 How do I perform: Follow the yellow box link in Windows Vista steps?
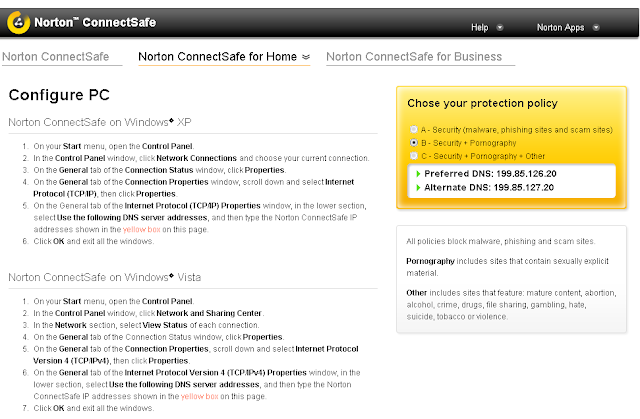pos(200,396)
